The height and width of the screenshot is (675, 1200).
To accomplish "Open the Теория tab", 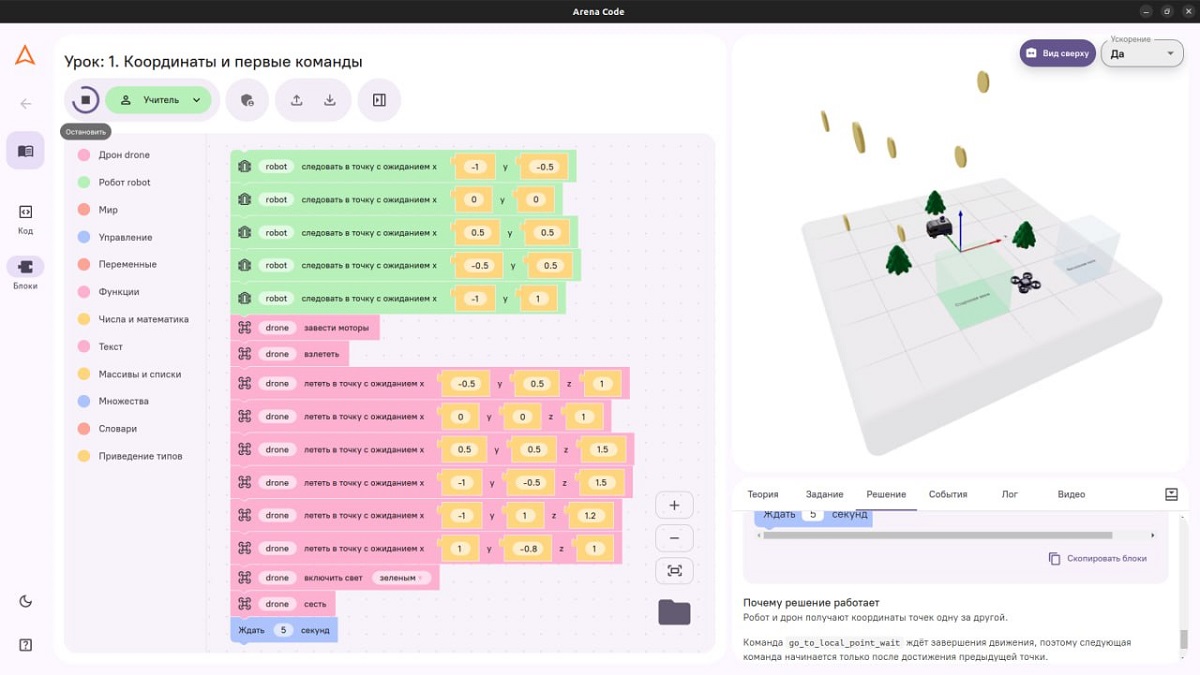I will (763, 494).
